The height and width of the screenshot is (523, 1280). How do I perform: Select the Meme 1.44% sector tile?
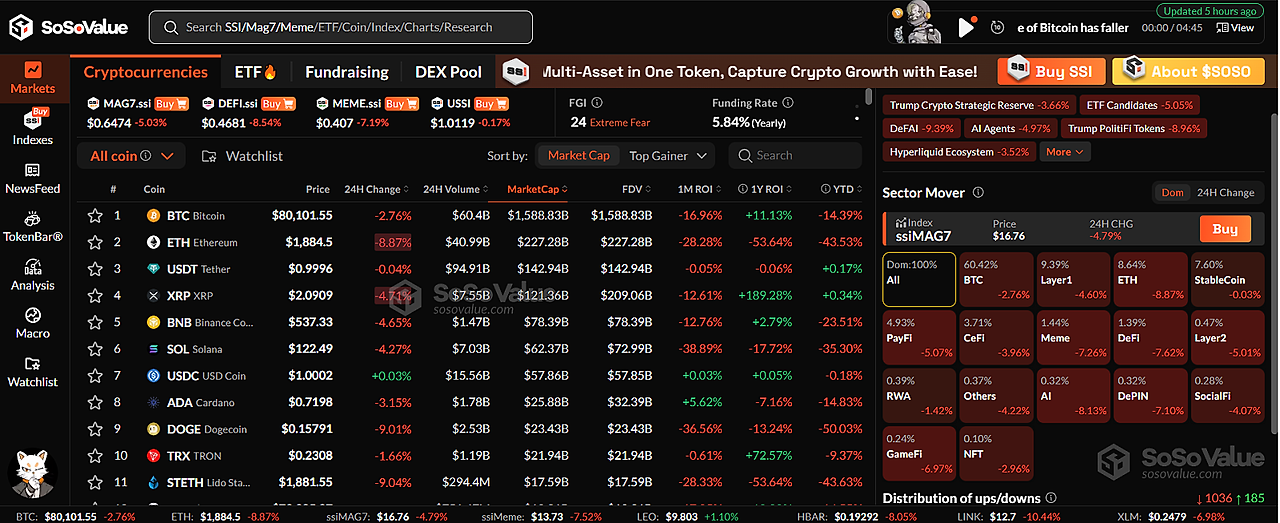tap(1073, 336)
